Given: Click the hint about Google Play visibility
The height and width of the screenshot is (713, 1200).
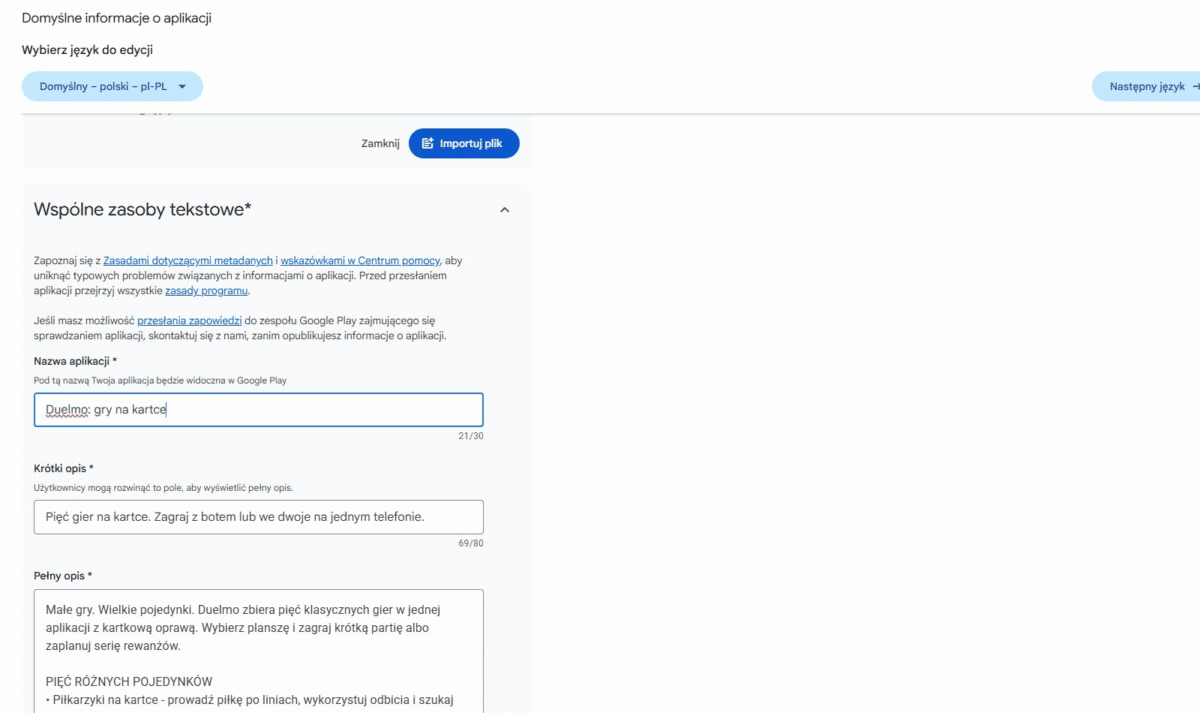Looking at the screenshot, I should pyautogui.click(x=160, y=381).
